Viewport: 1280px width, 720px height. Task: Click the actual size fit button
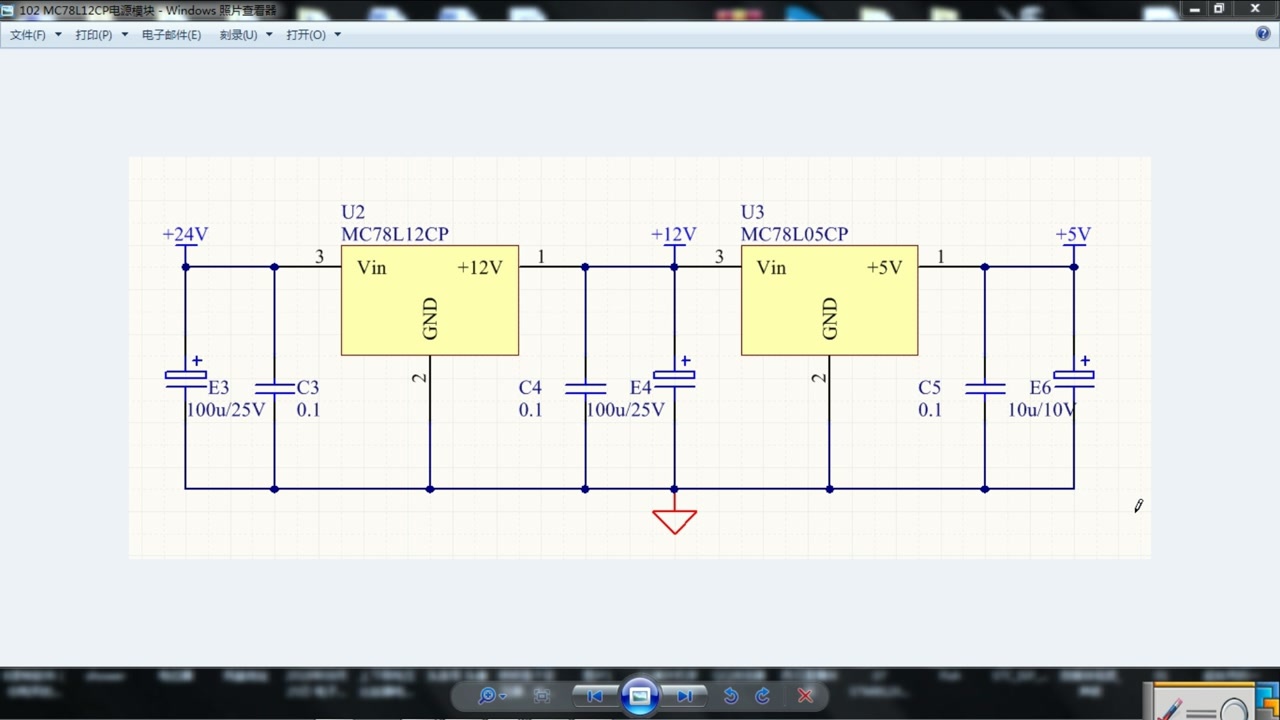point(542,696)
